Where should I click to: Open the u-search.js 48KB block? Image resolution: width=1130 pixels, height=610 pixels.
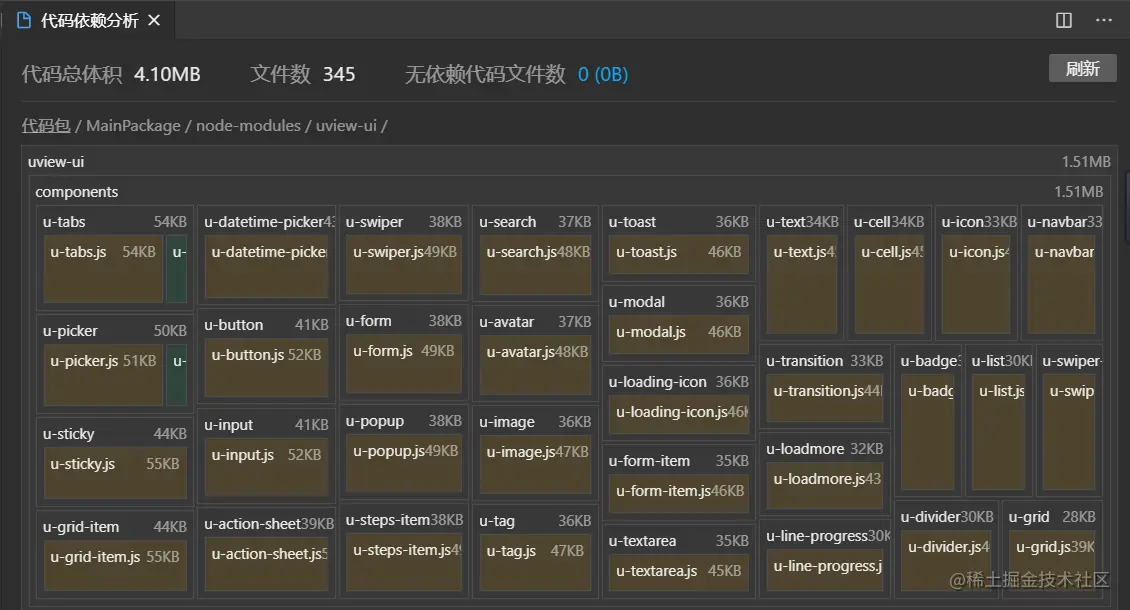(x=536, y=265)
